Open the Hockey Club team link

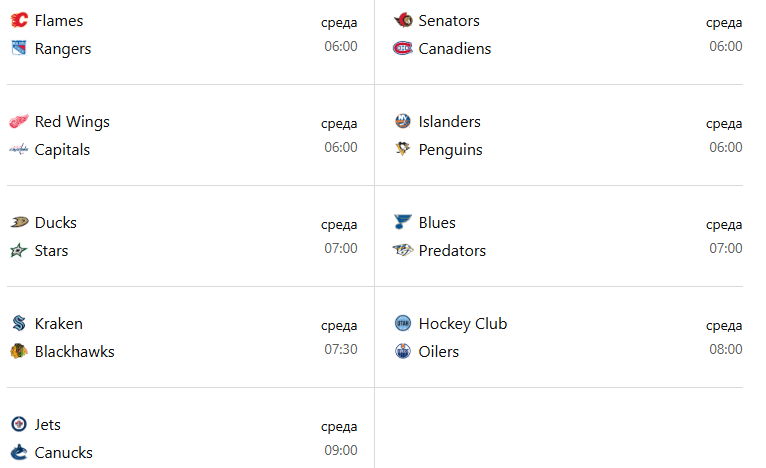click(463, 324)
